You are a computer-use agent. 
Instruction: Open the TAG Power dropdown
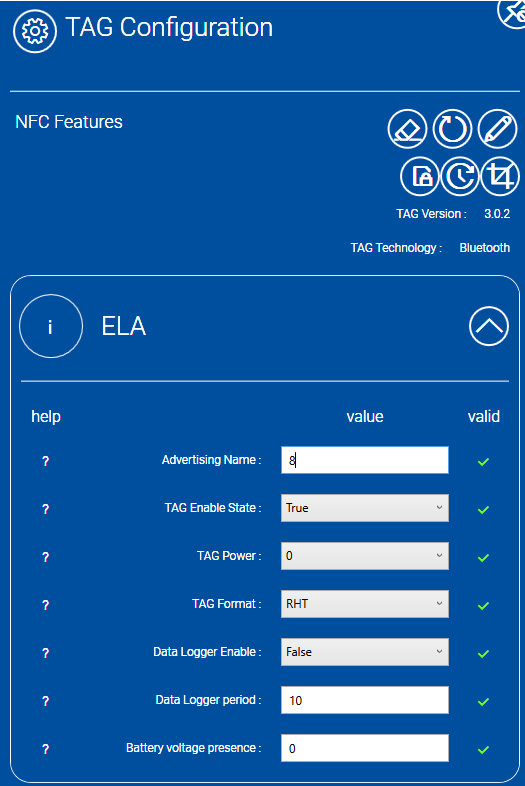(x=365, y=556)
